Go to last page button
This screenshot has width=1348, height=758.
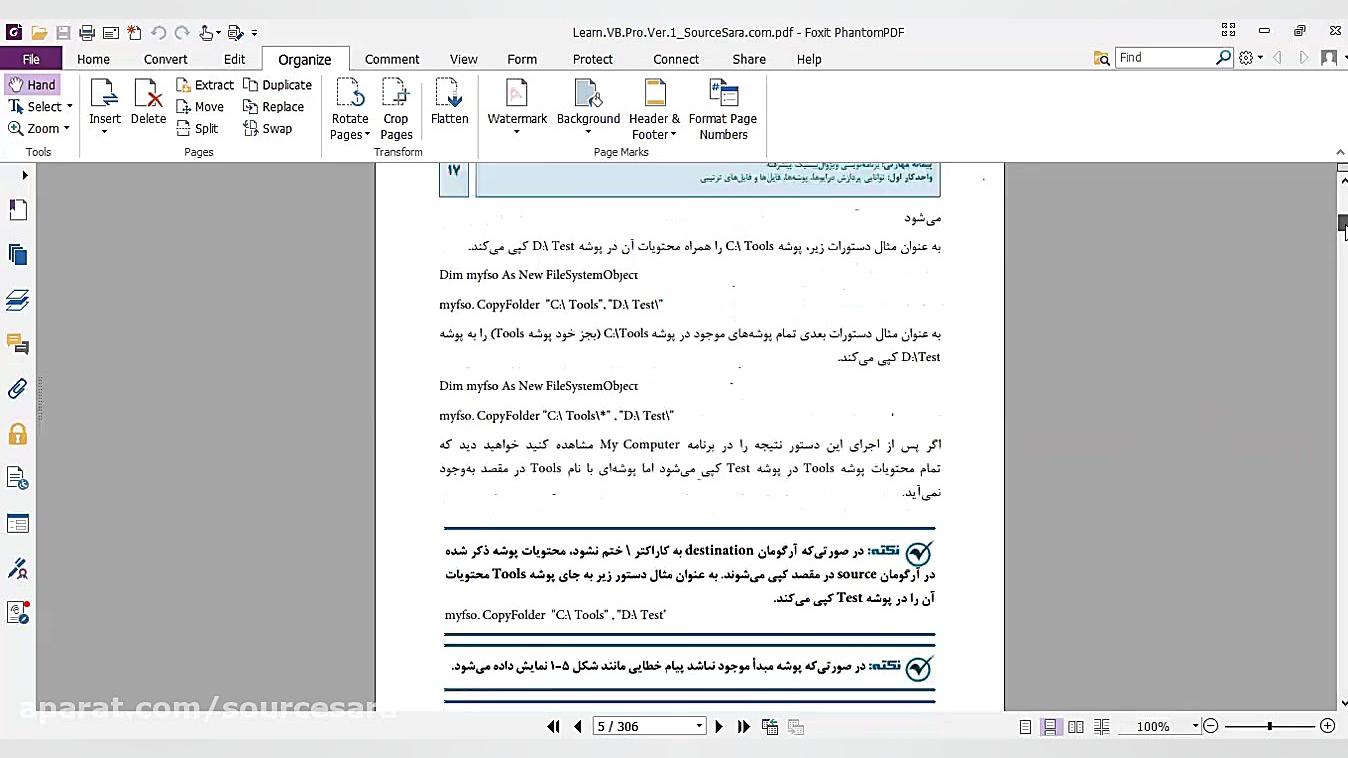pos(743,727)
